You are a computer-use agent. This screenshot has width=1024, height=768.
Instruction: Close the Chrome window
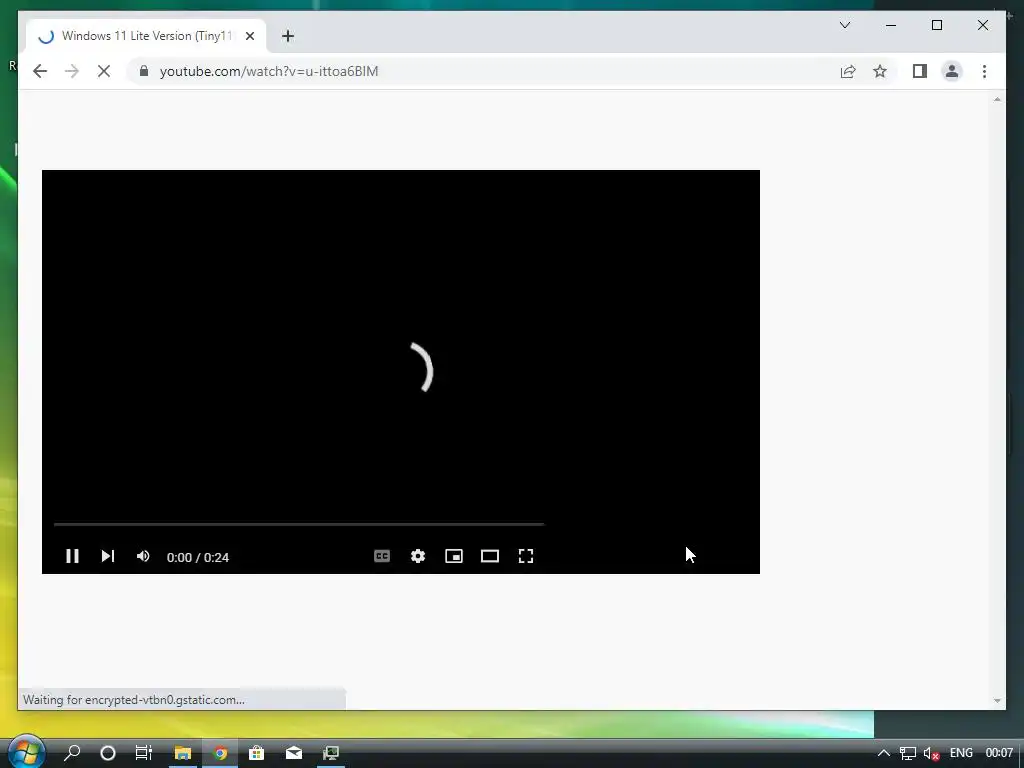[982, 25]
